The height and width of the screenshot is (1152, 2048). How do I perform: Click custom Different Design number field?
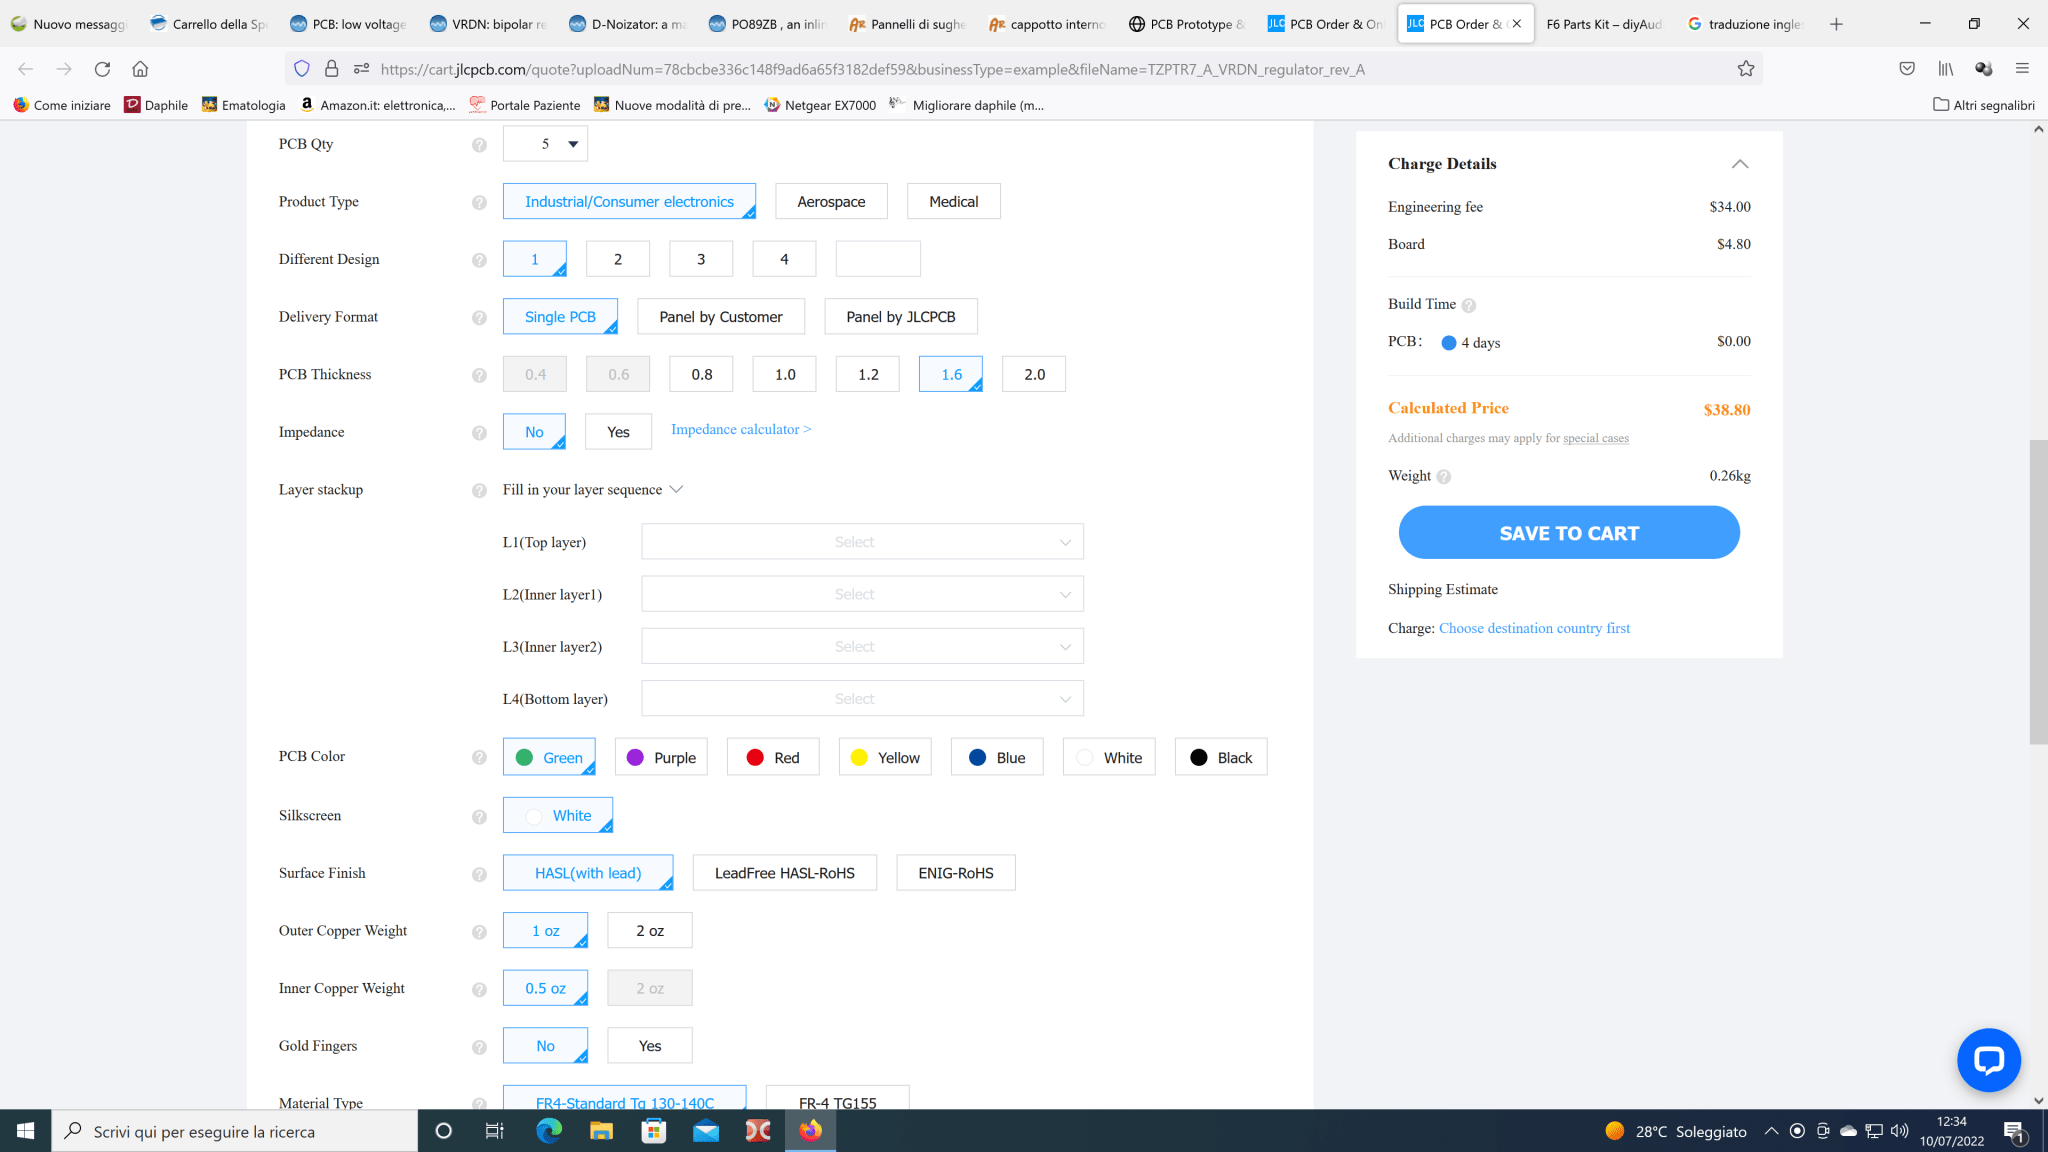pos(878,260)
